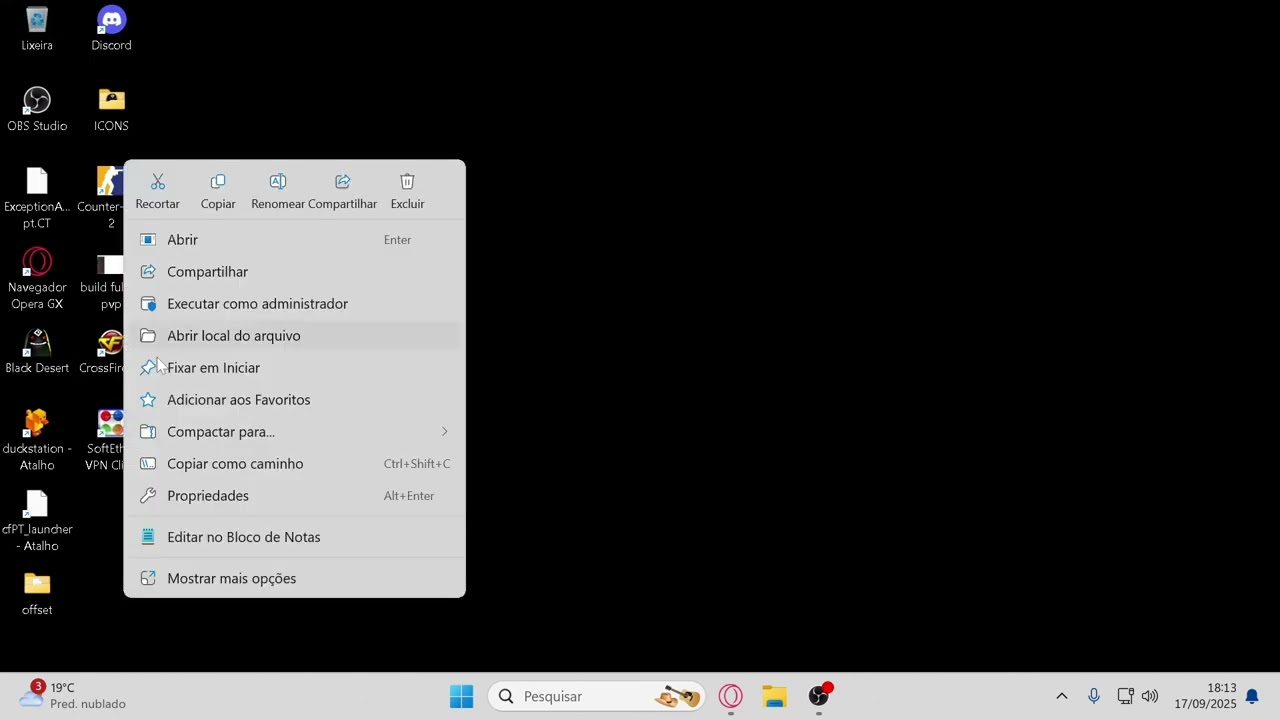Select the cfPT_launcher Atalho desktop file
The height and width of the screenshot is (720, 1280).
(x=37, y=521)
